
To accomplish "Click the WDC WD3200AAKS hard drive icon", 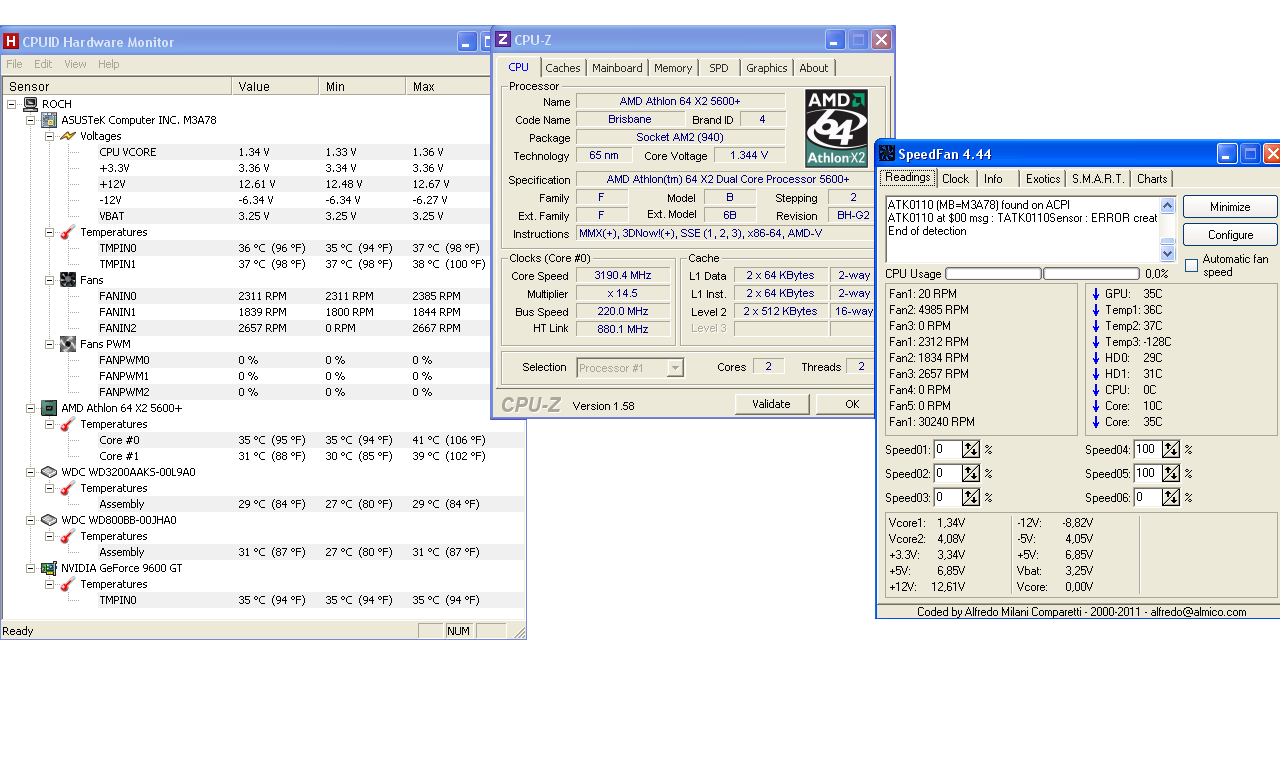I will pyautogui.click(x=49, y=472).
